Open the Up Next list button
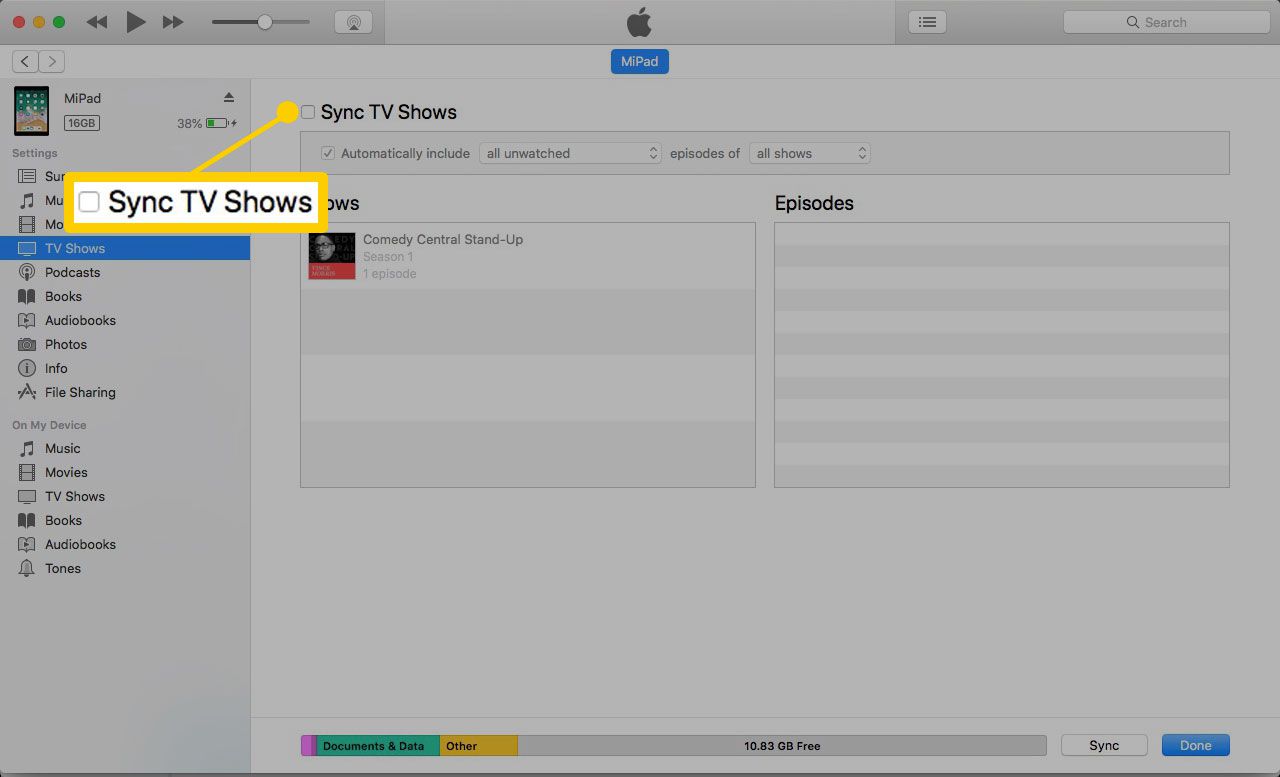Screen dimensions: 1280x777 [928, 22]
